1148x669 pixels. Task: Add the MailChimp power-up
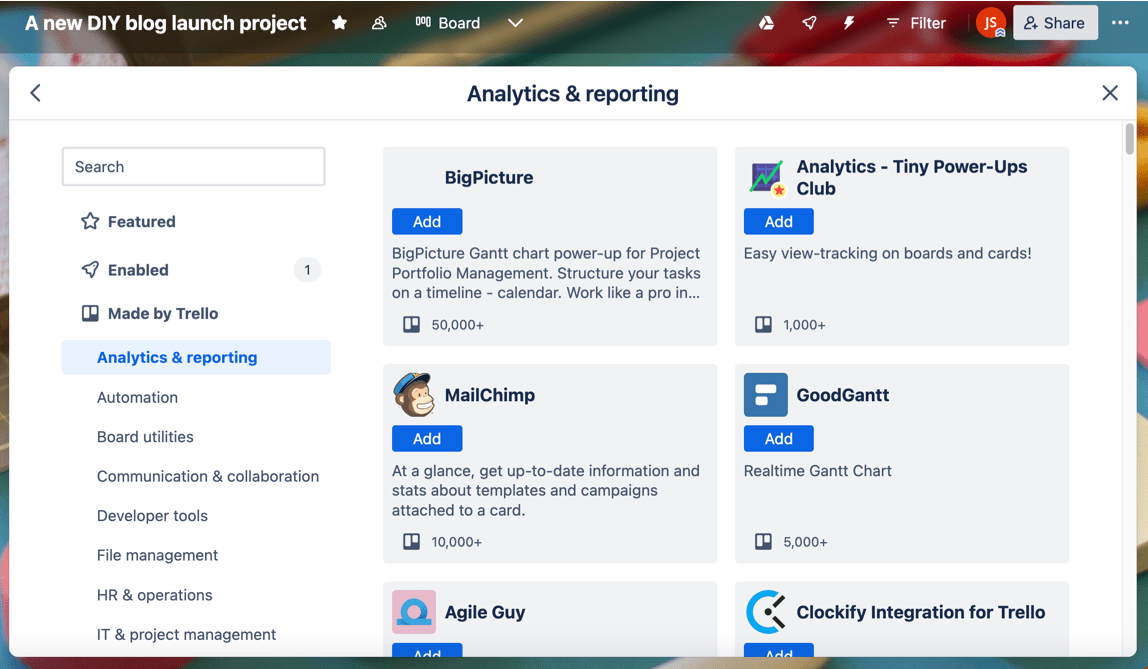pos(427,438)
